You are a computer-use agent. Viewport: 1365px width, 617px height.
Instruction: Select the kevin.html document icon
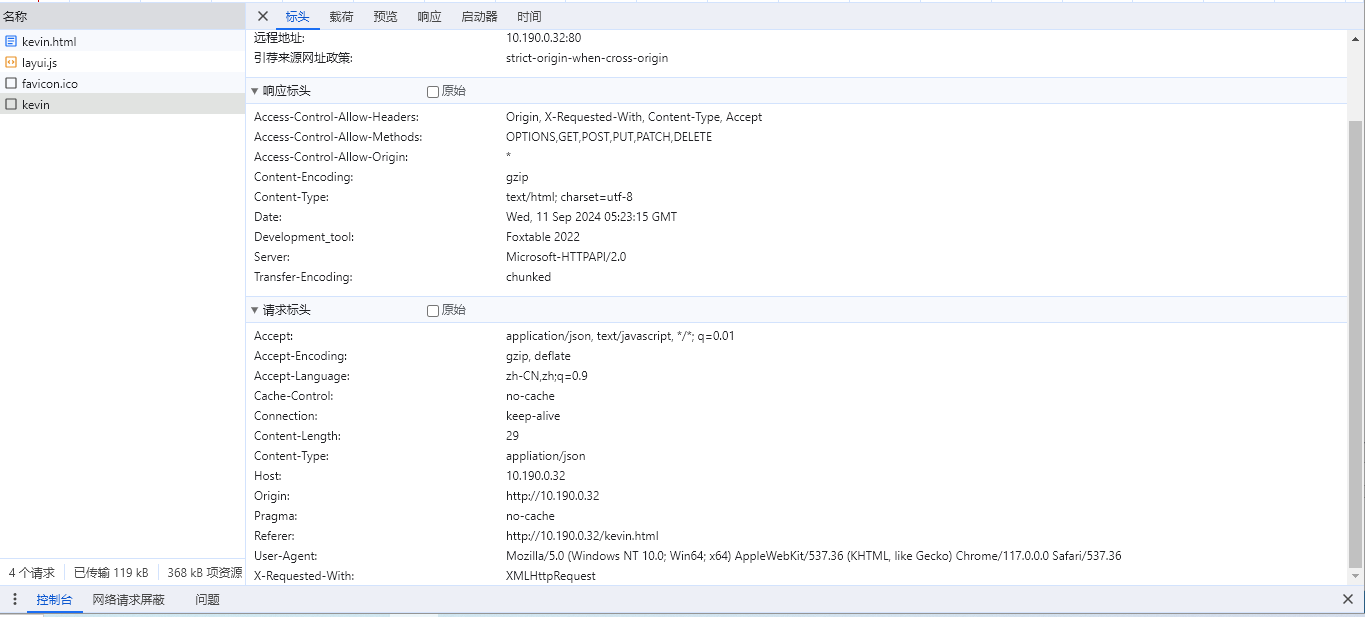11,42
